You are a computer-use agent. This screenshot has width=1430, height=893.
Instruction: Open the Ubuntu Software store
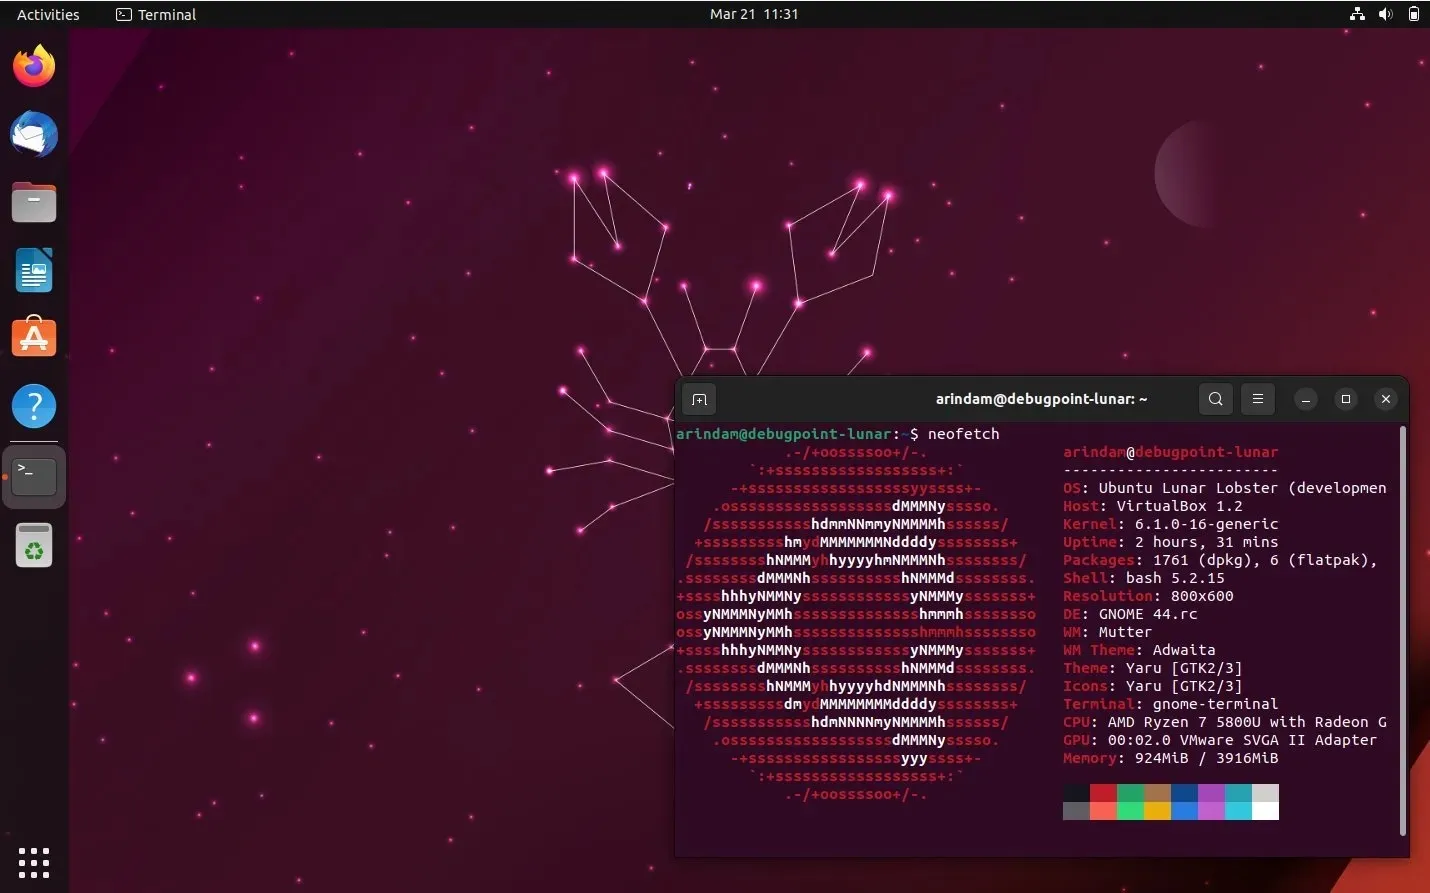click(x=33, y=337)
